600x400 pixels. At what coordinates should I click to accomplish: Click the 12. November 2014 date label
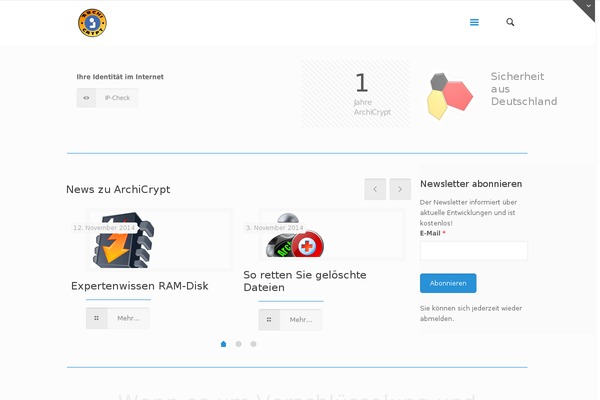tap(104, 228)
